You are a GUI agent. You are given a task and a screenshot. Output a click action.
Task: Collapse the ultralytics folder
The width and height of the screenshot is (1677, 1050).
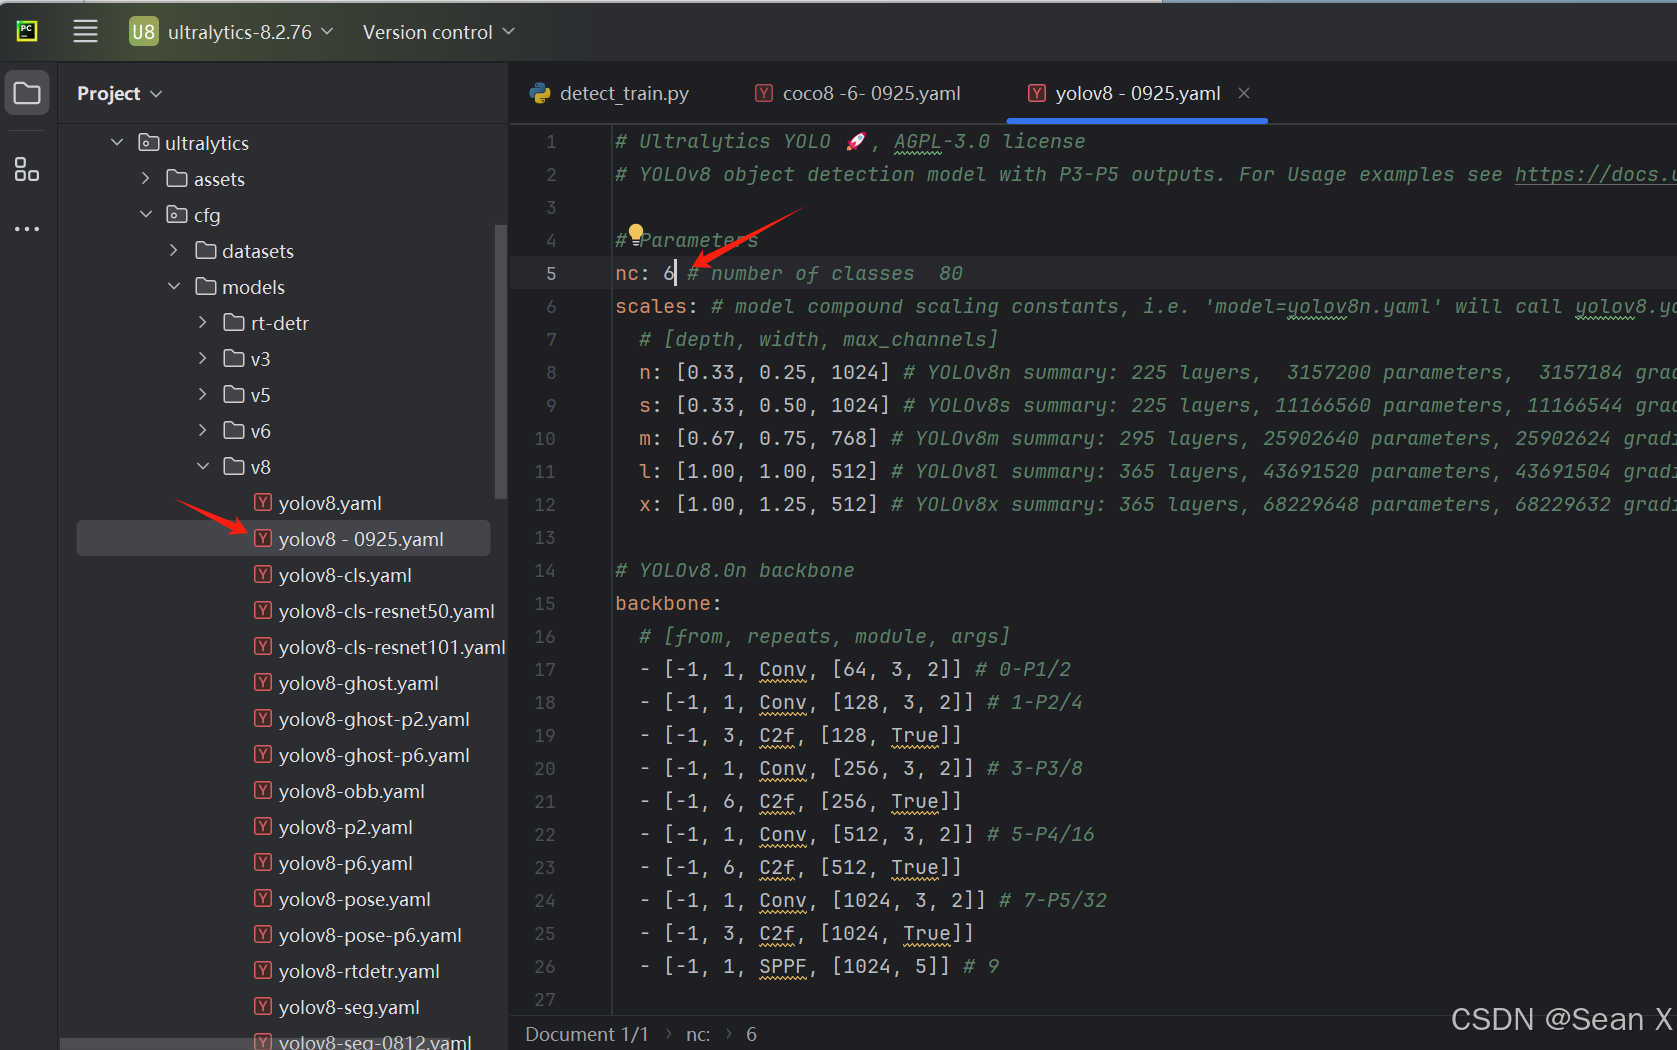pos(117,142)
